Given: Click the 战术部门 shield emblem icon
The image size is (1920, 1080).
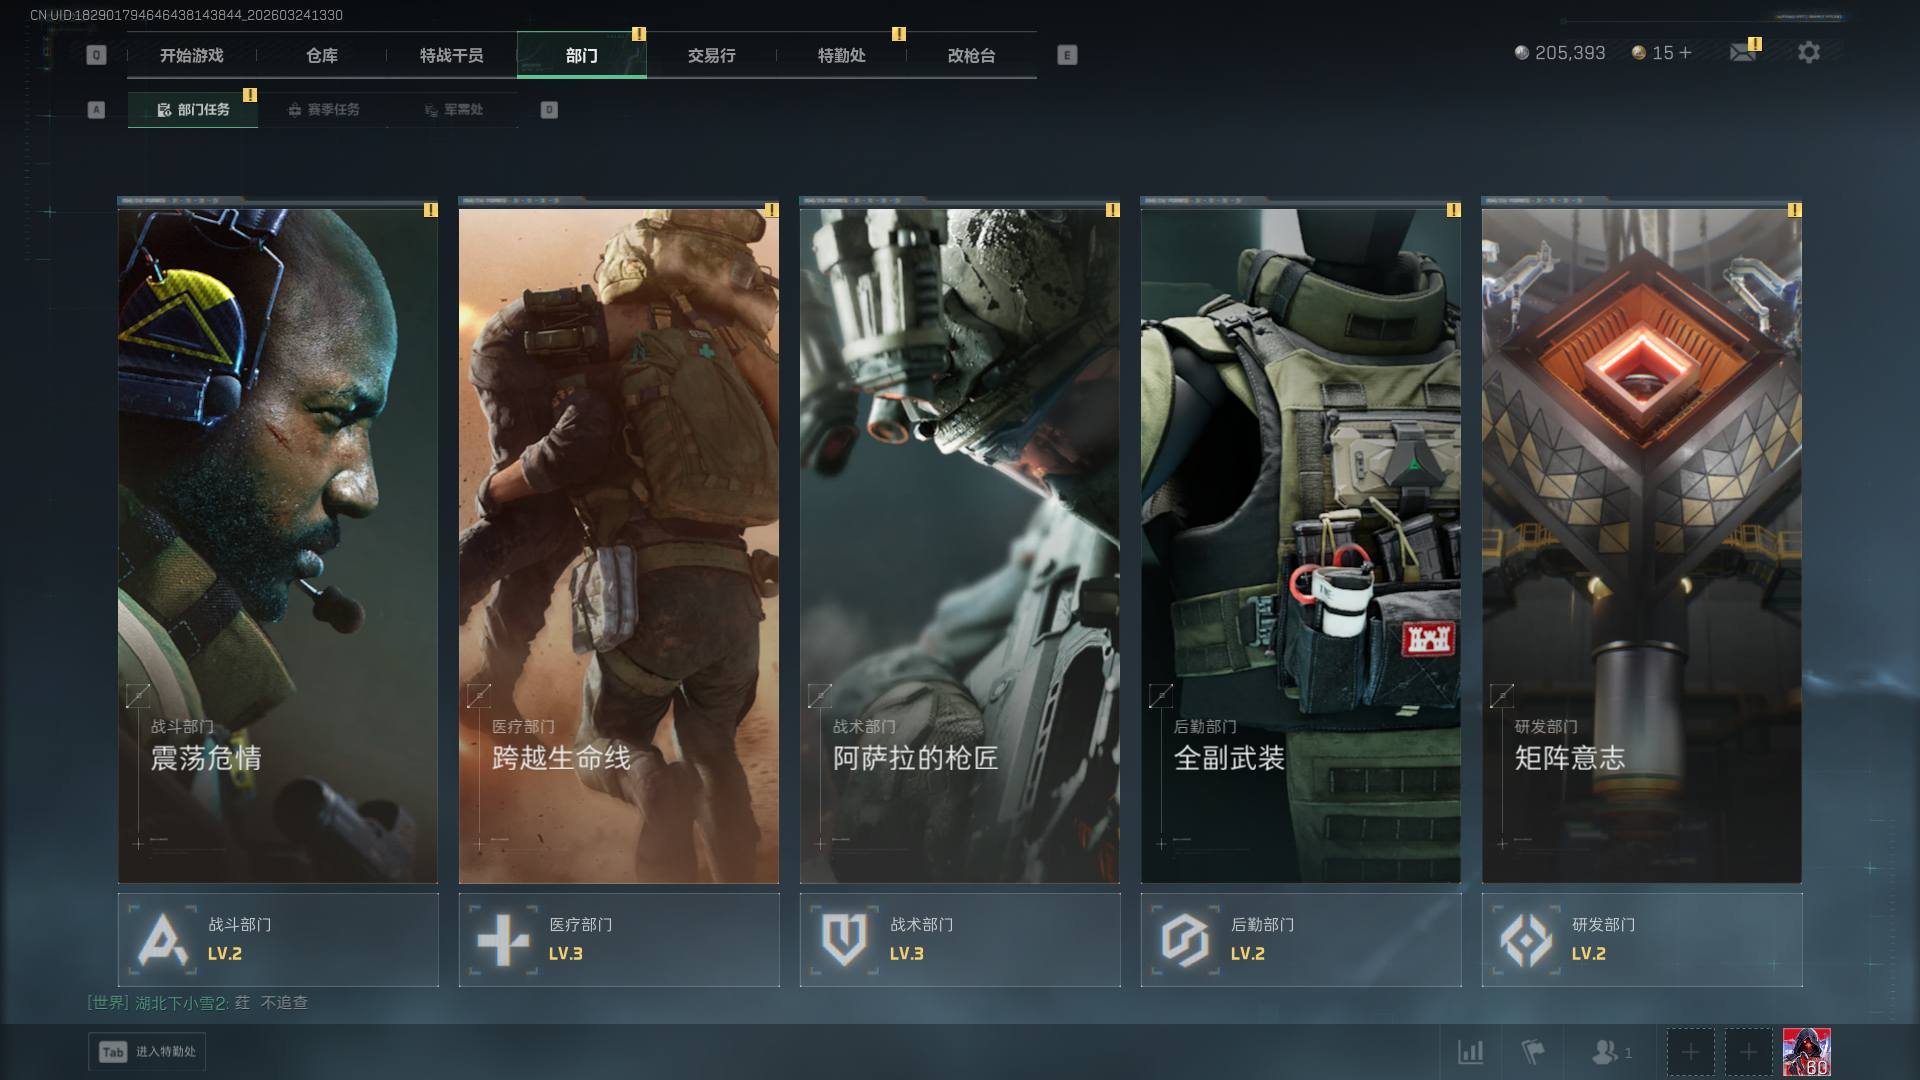Looking at the screenshot, I should 844,940.
